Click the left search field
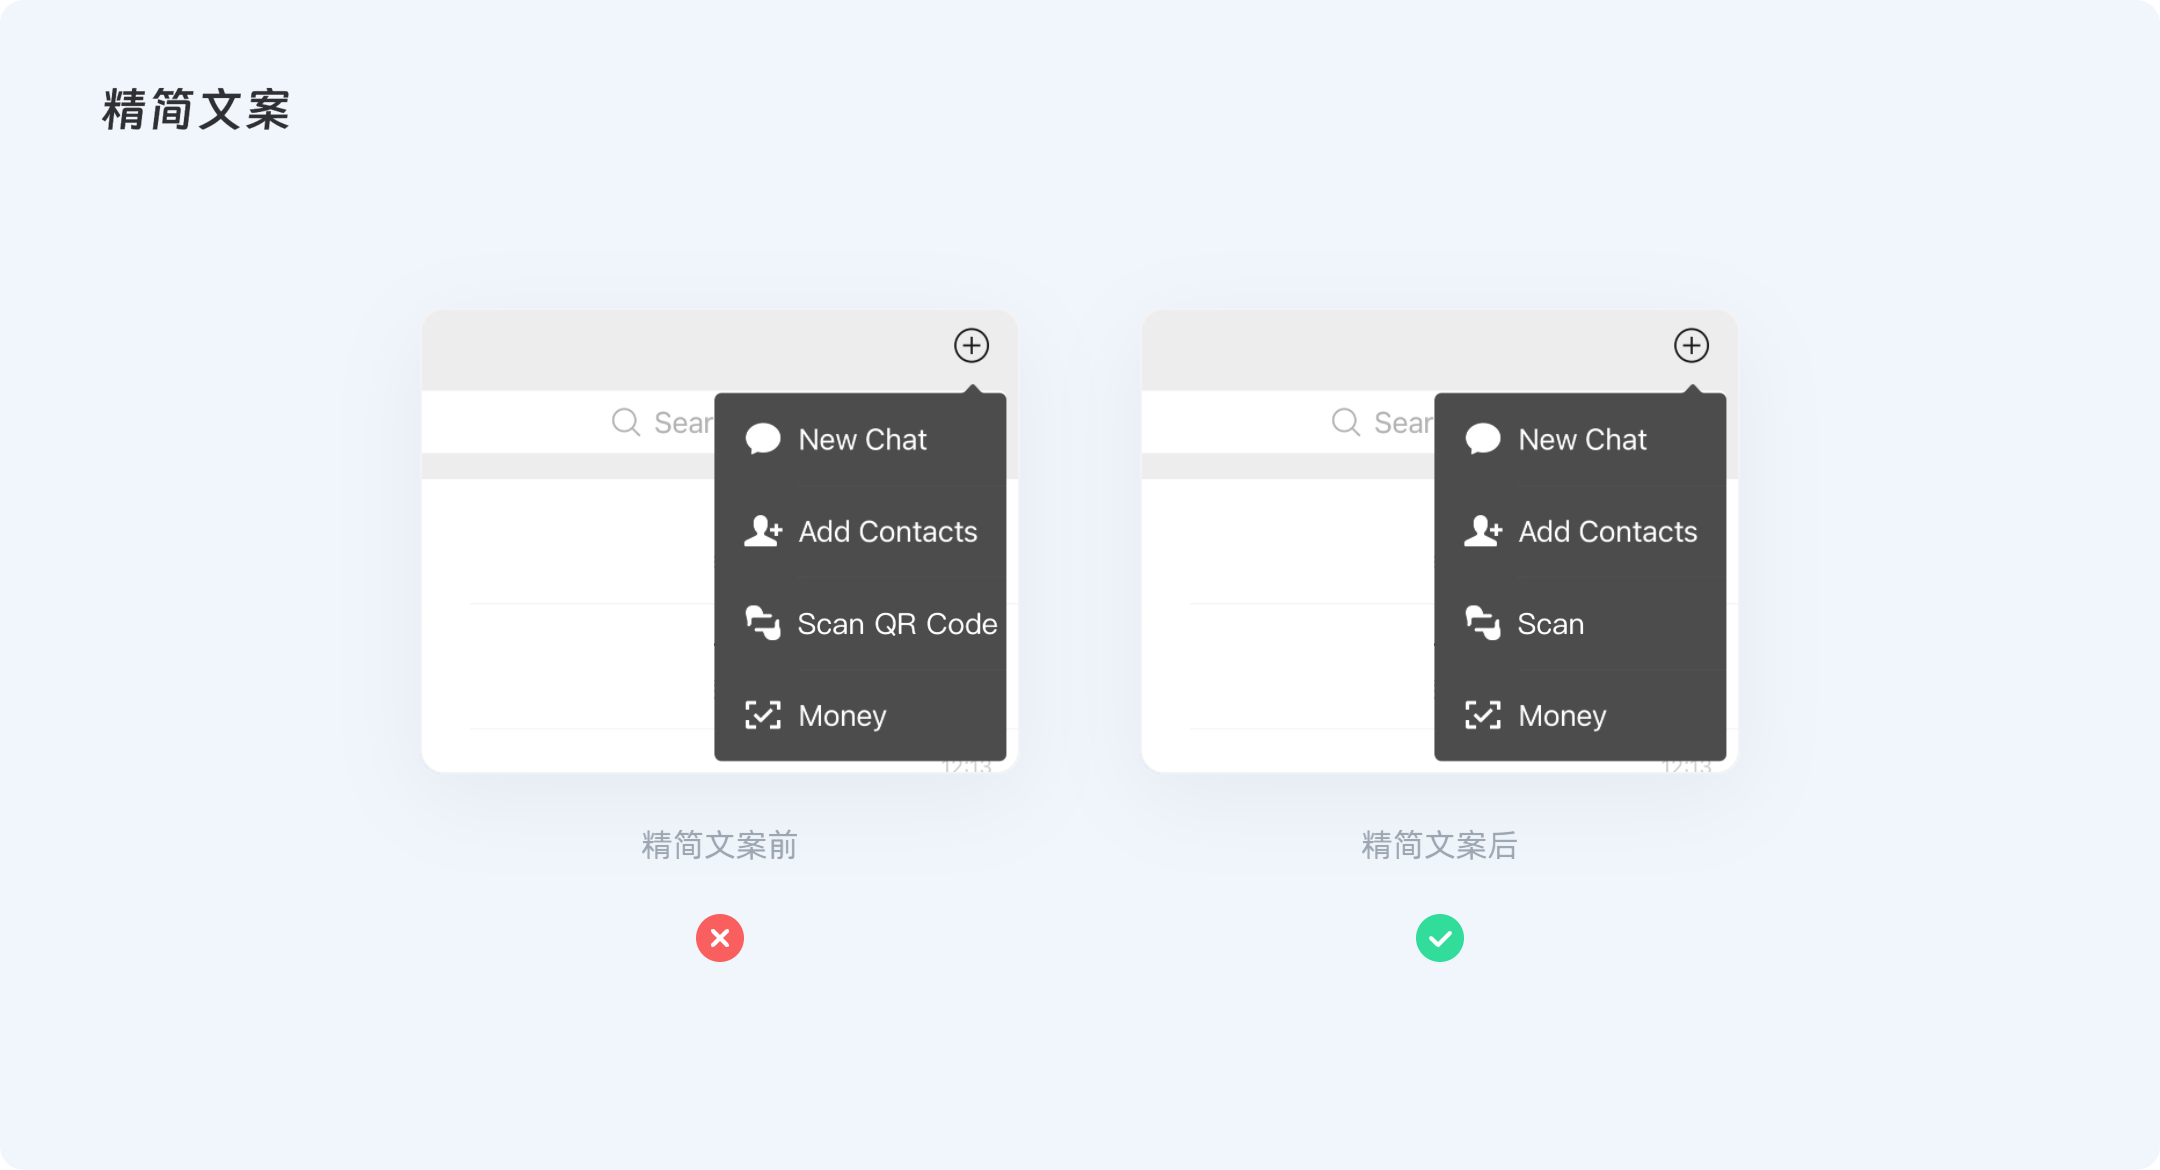The image size is (2160, 1170). click(568, 422)
